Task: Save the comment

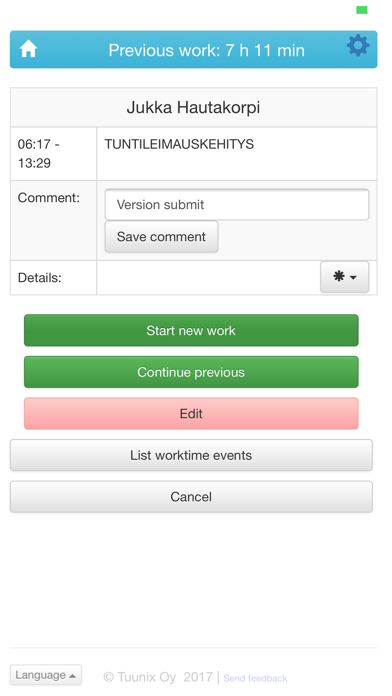Action: [x=161, y=237]
